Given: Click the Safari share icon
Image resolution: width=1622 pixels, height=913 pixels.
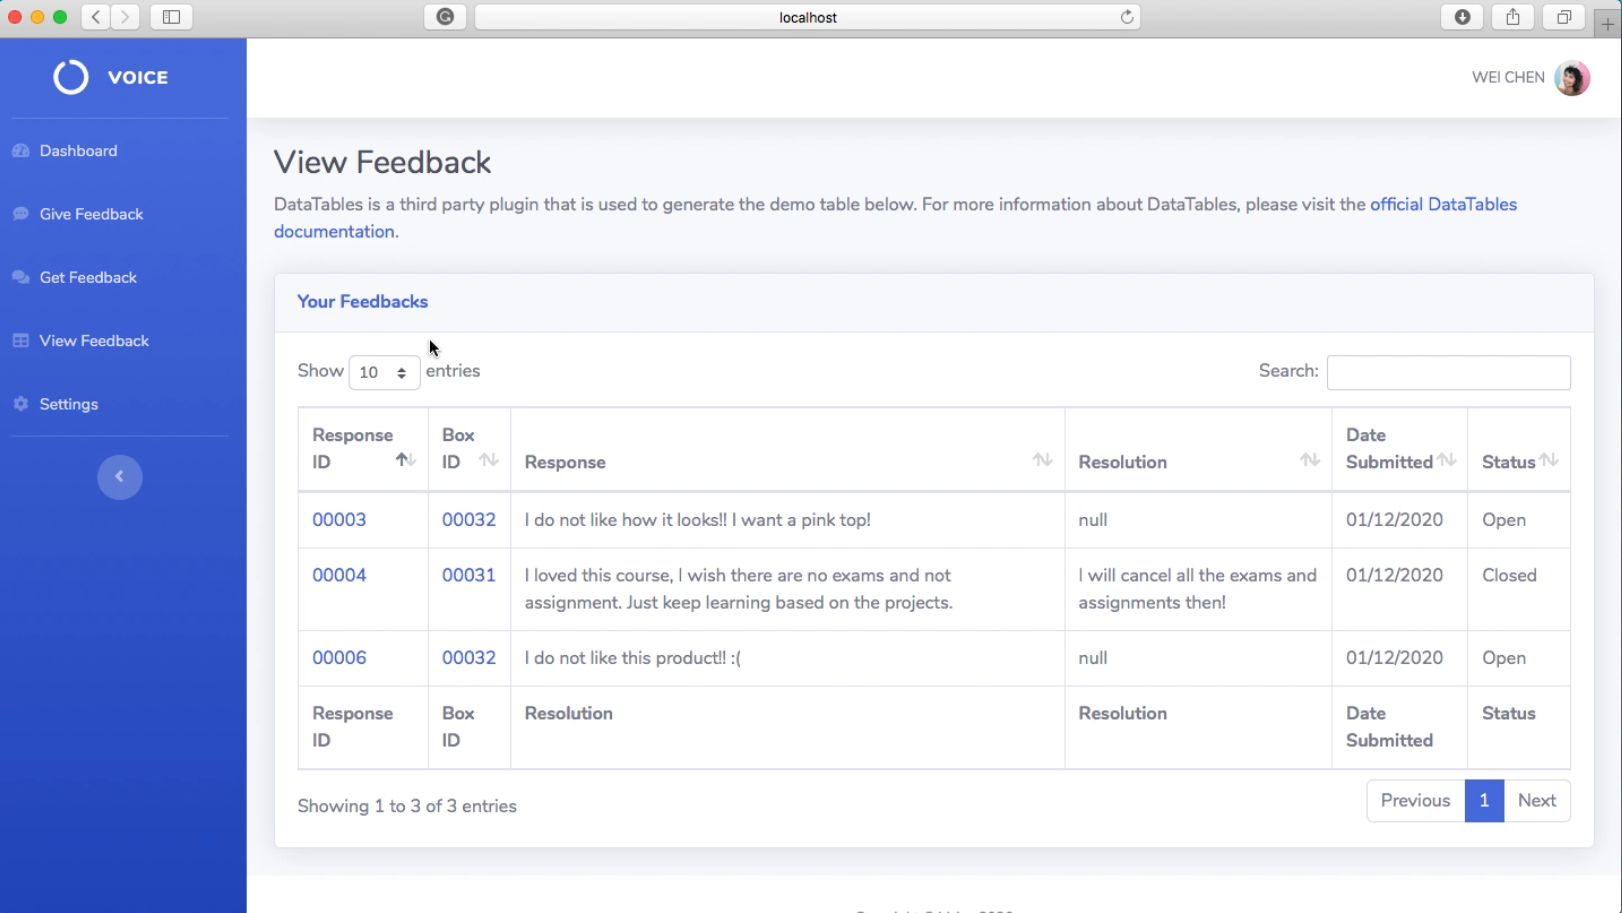Looking at the screenshot, I should coord(1513,17).
